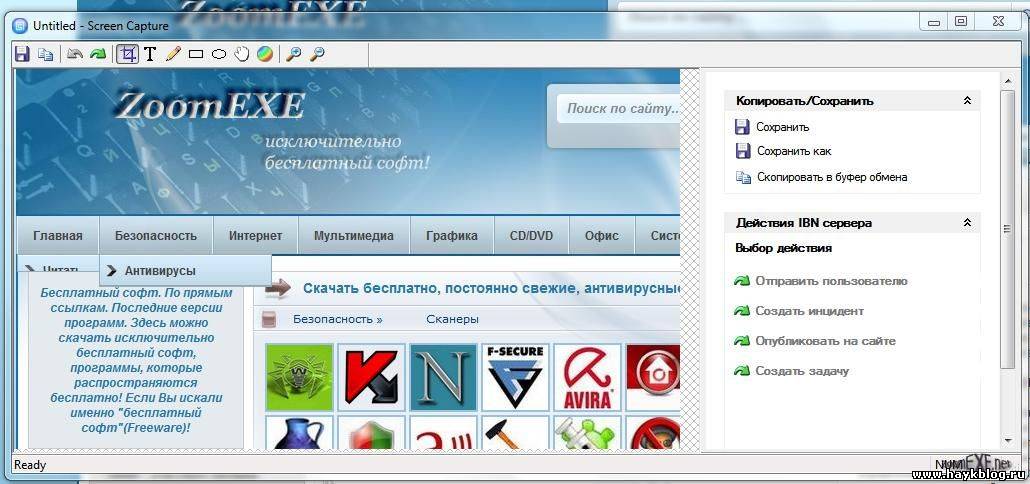Click floppy icon beside Сохранить как
Screen dimensions: 1030x484
pos(742,151)
